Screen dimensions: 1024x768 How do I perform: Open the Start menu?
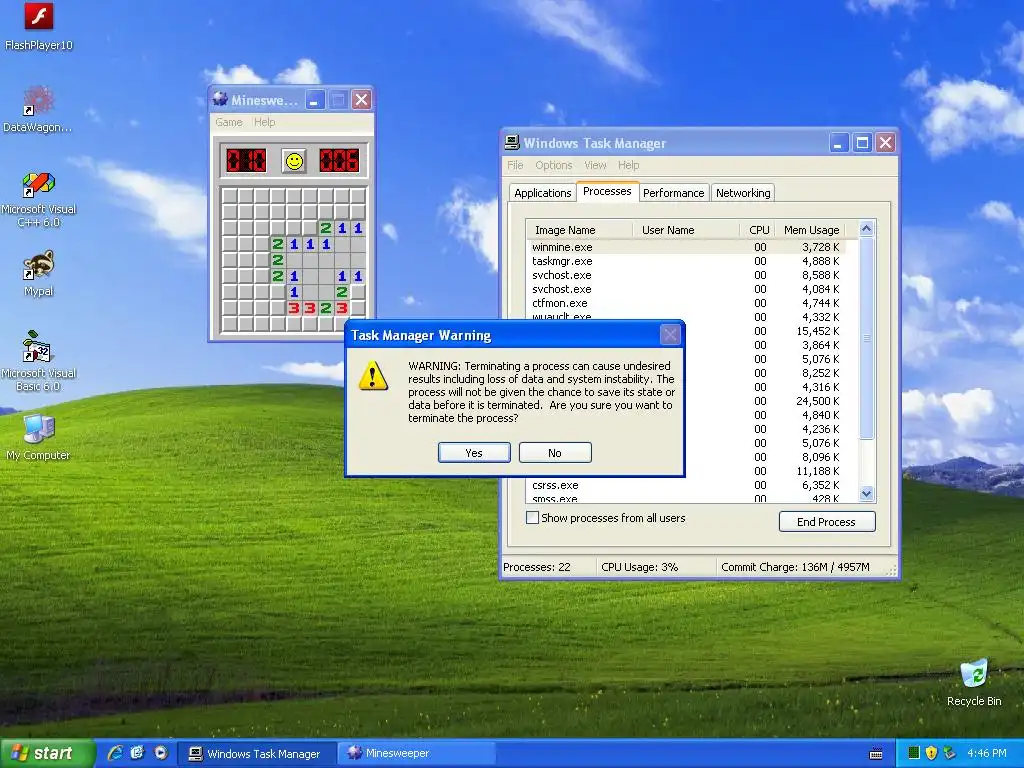coord(46,754)
